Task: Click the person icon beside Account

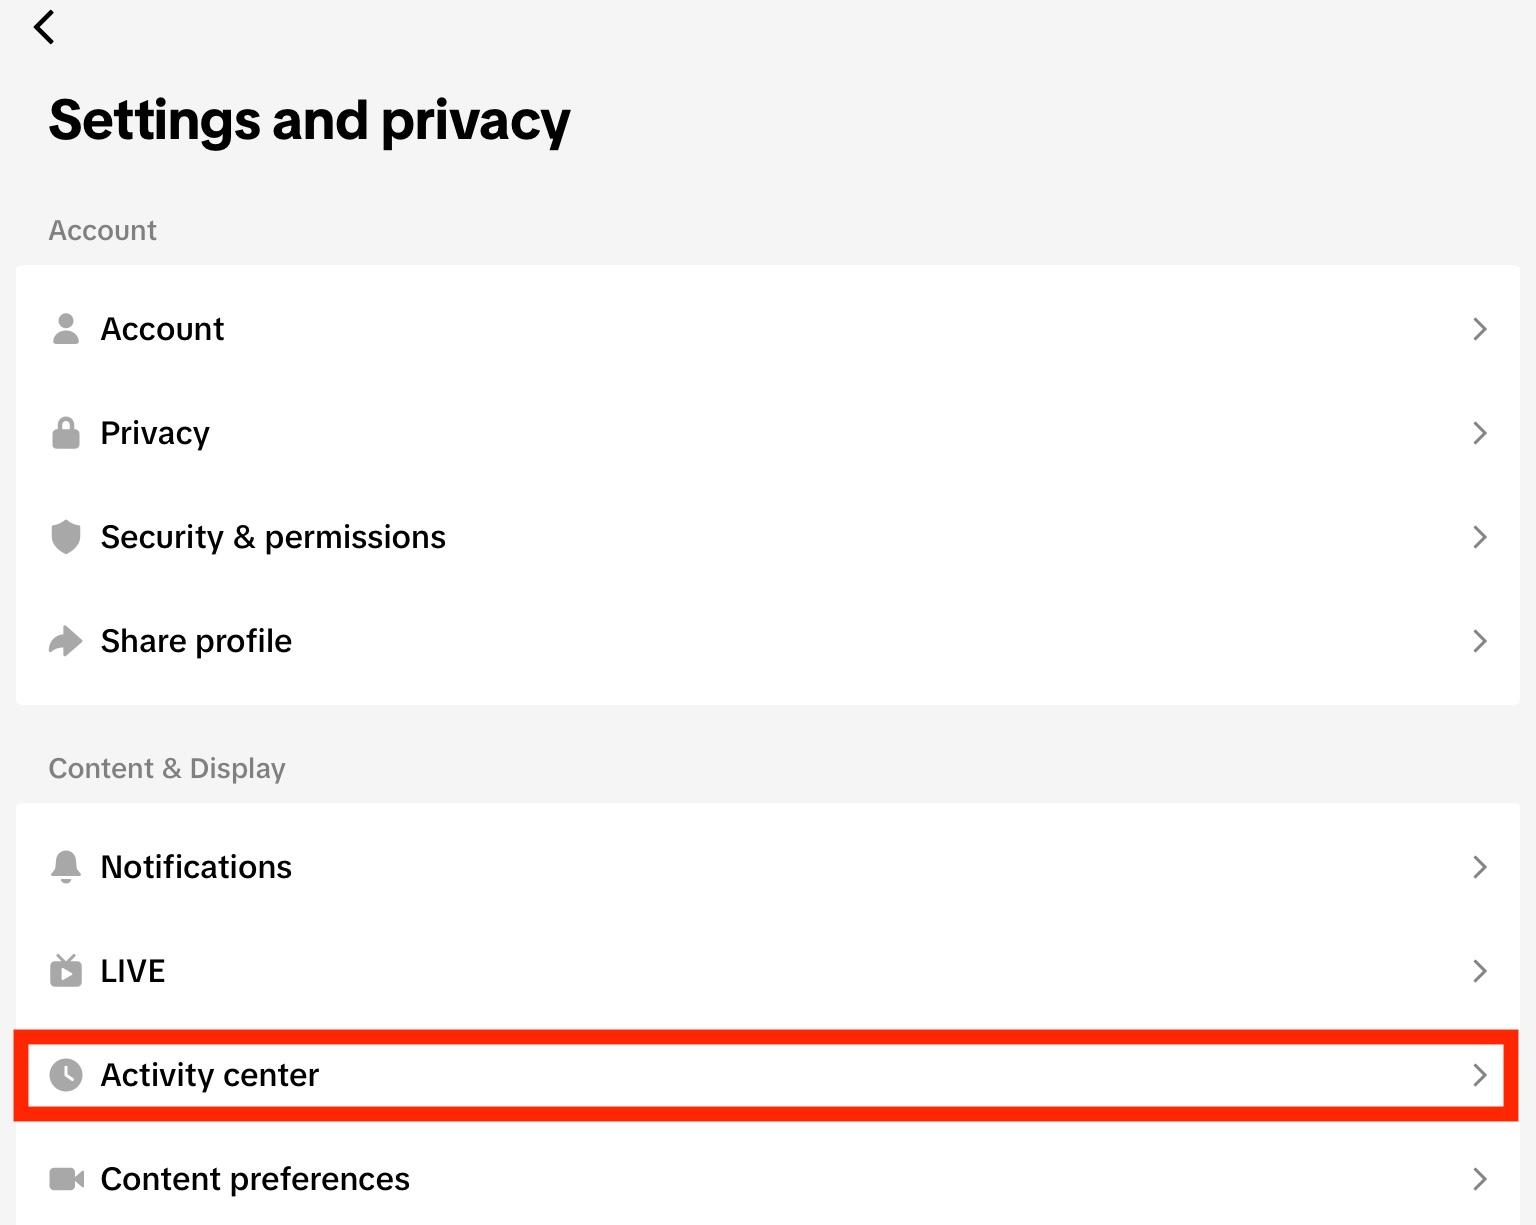Action: pos(66,329)
